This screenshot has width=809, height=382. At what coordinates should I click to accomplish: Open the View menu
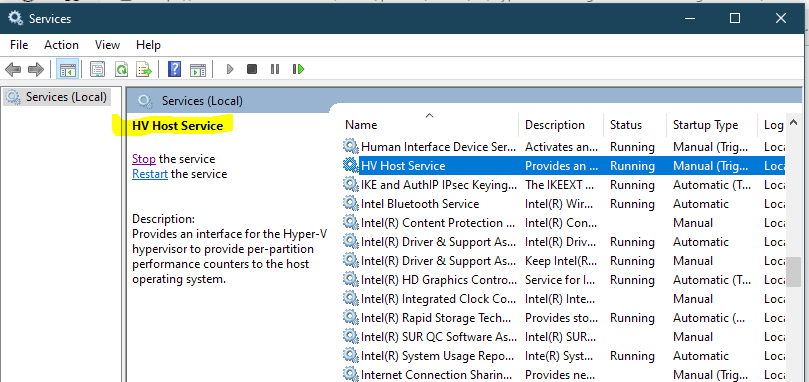(107, 45)
